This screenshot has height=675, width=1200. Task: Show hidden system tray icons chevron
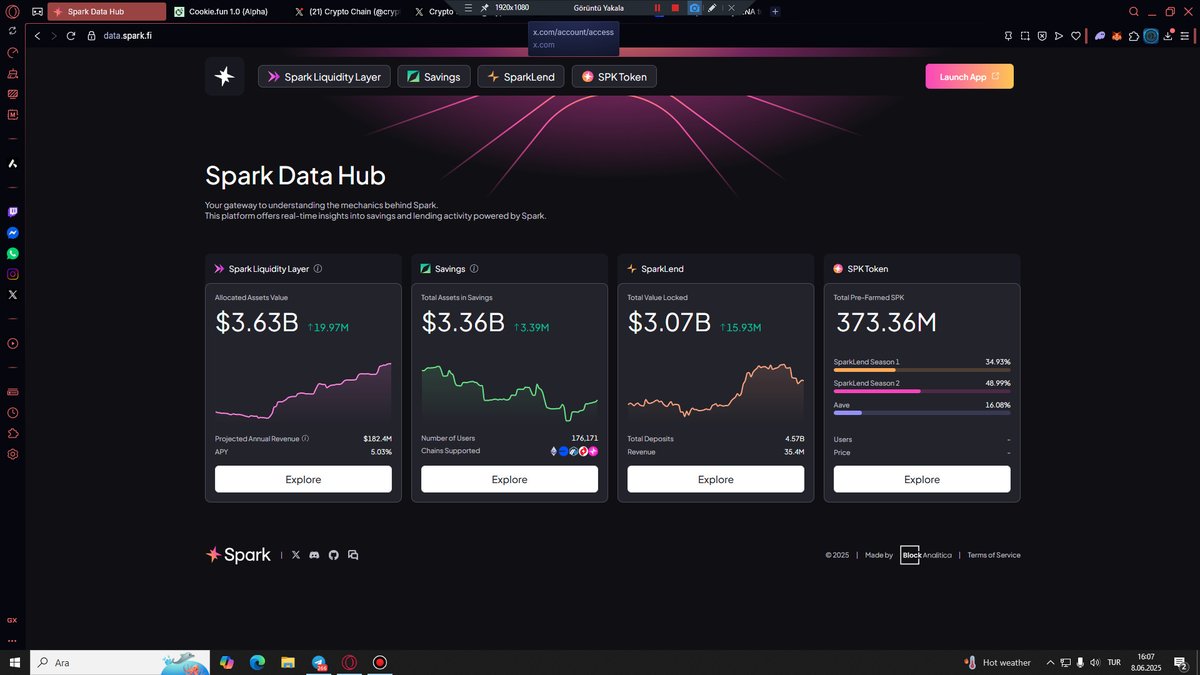(1050, 662)
